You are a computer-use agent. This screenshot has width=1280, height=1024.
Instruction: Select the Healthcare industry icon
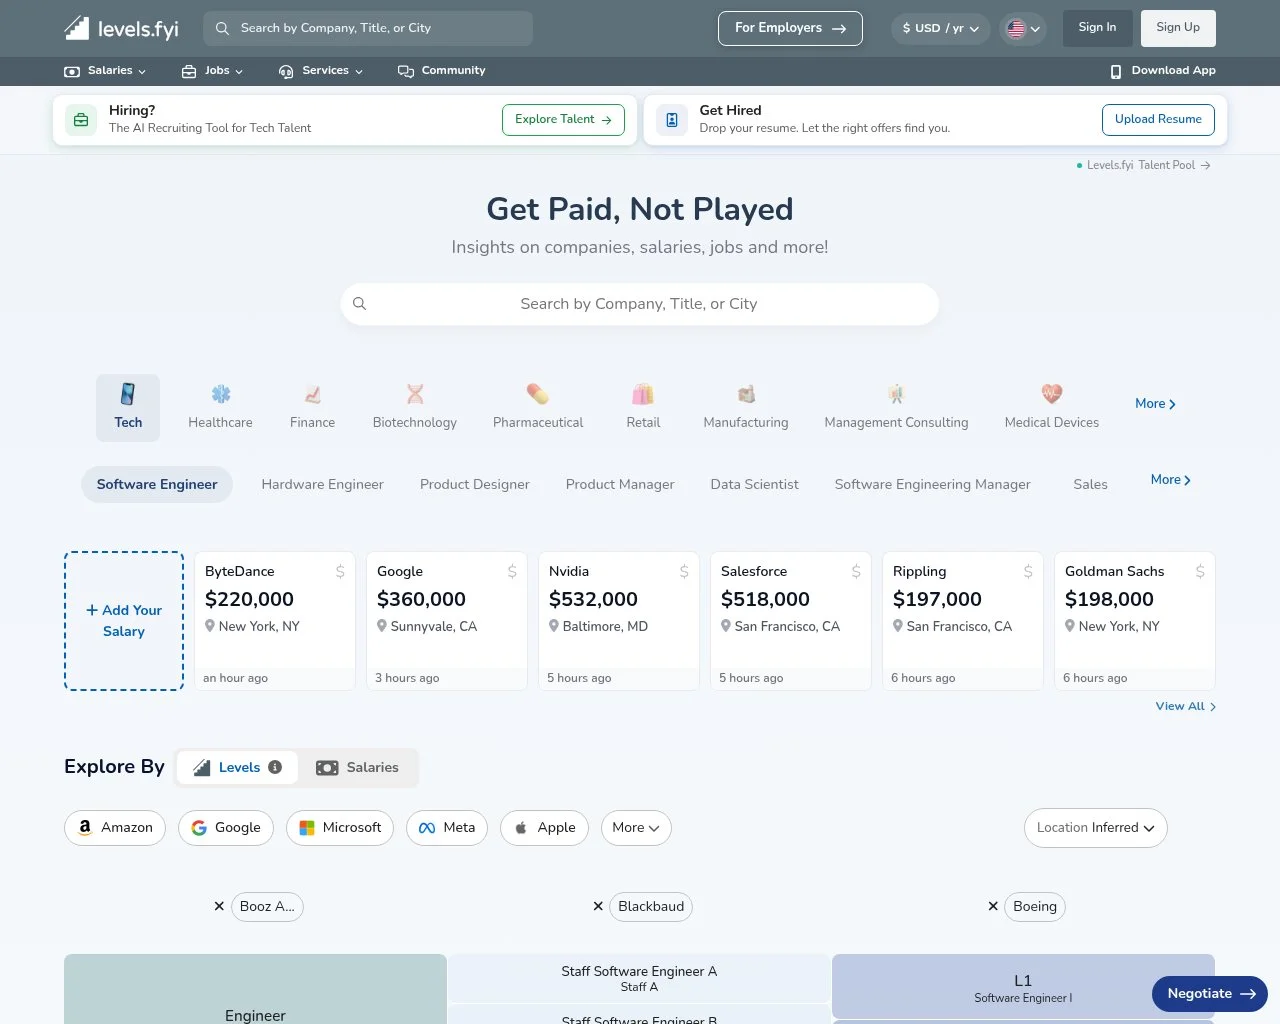(x=221, y=394)
